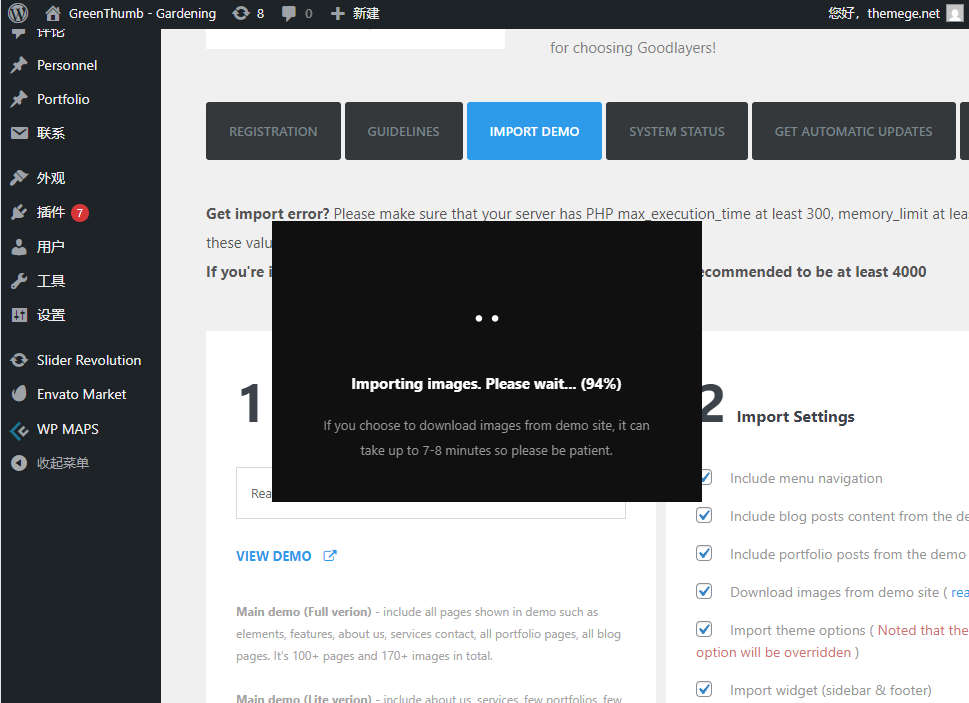
Task: Click the Include menu navigation label
Action: tap(806, 478)
